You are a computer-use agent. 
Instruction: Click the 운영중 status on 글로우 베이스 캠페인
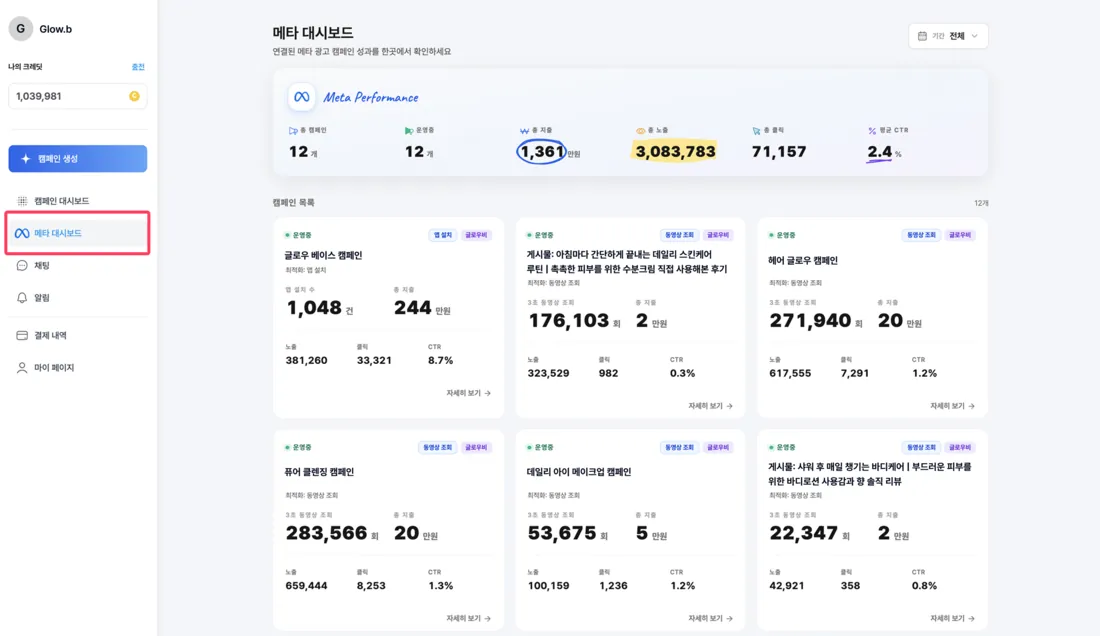[298, 235]
